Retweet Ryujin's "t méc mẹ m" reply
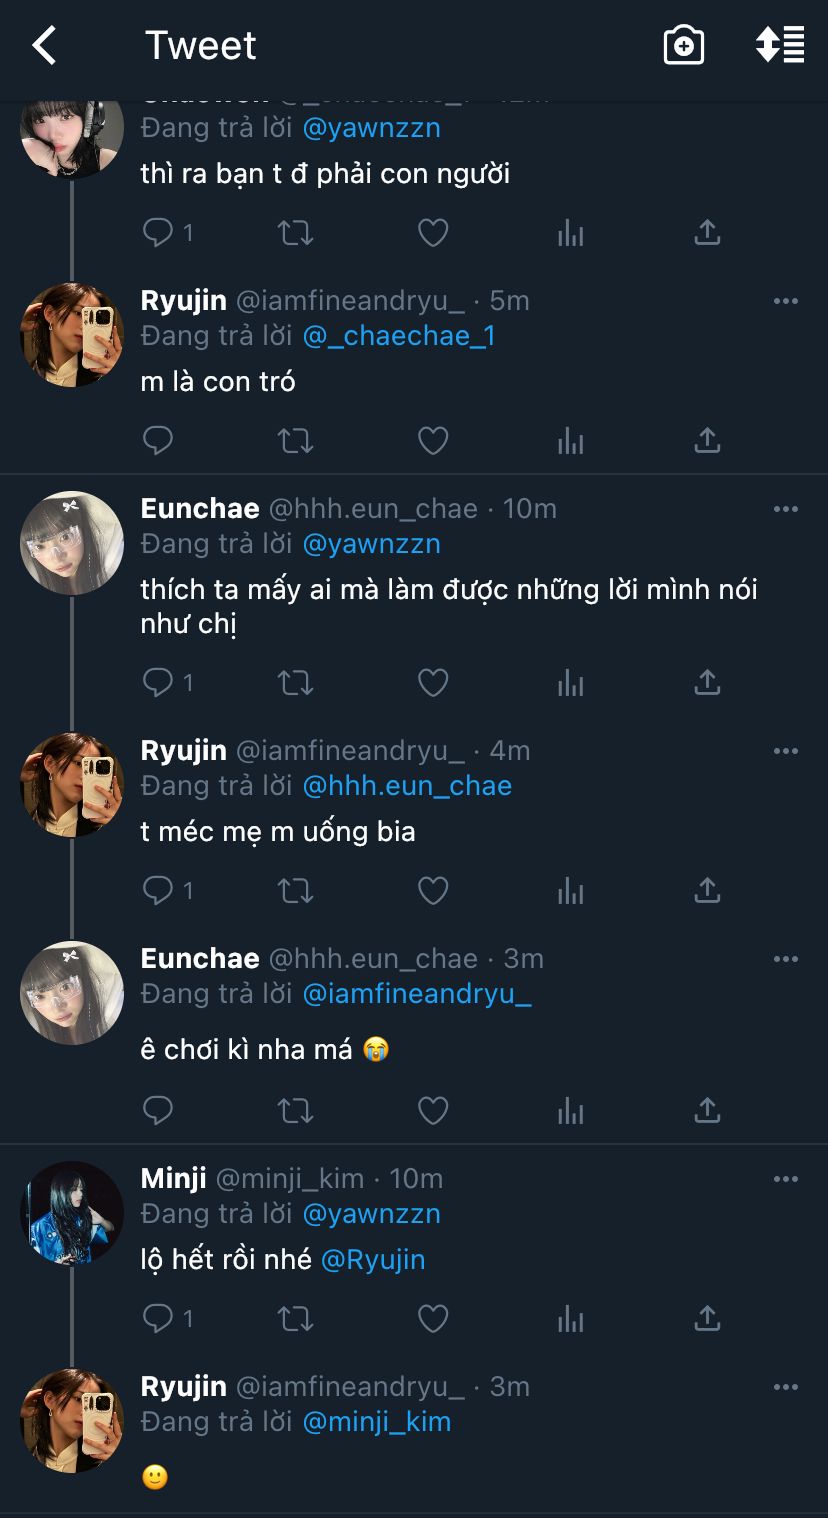828x1518 pixels. click(295, 890)
